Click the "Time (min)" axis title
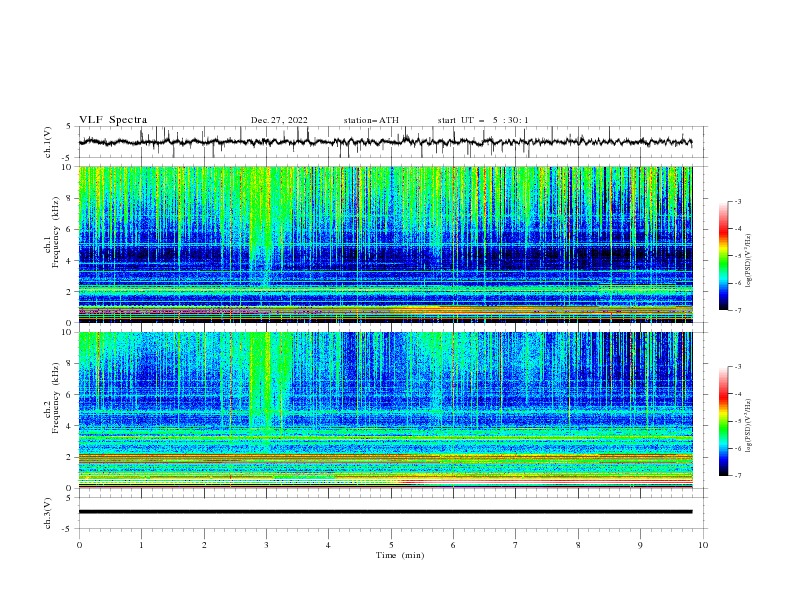Screen dimensions: 792x612 (x=400, y=555)
